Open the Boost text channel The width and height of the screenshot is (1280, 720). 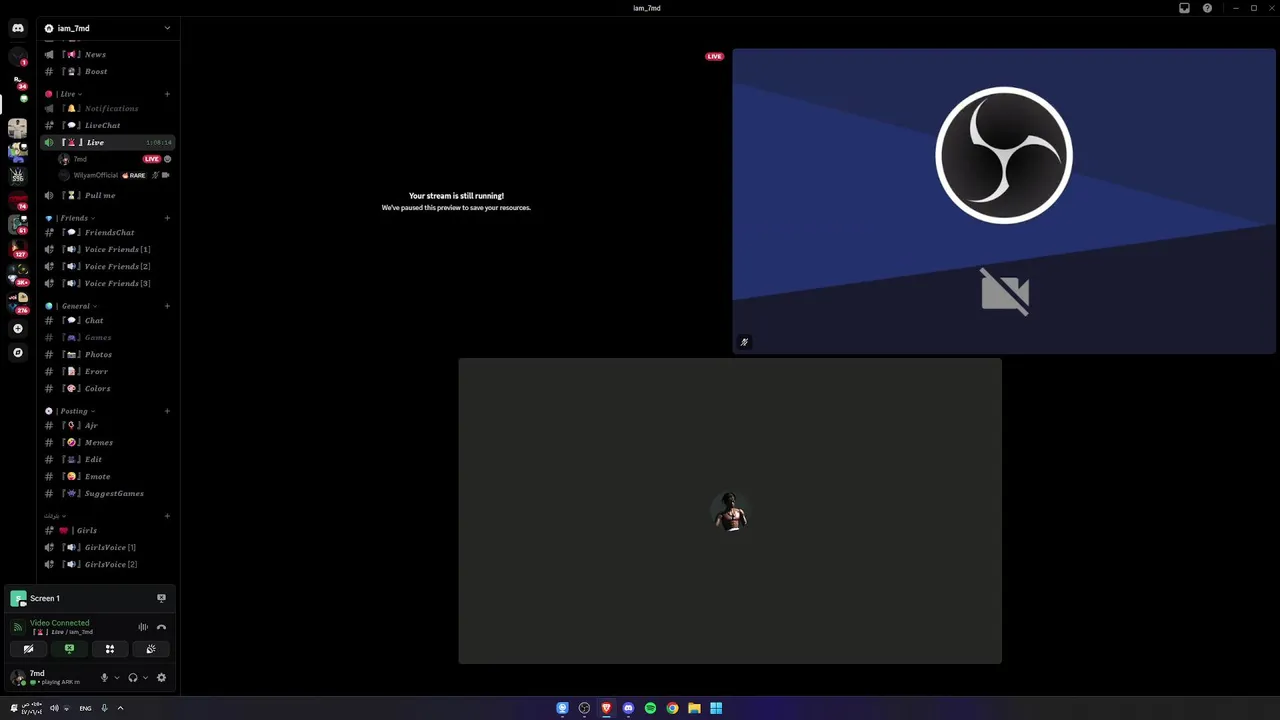(108, 72)
